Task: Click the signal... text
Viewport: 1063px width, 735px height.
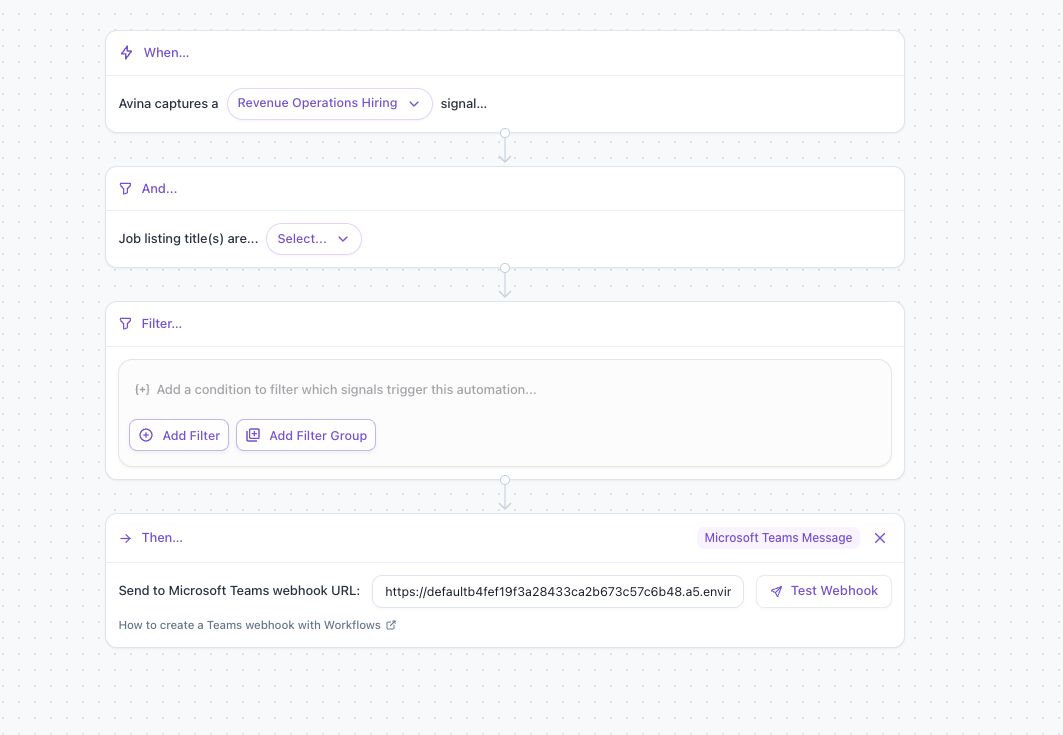Action: point(464,104)
